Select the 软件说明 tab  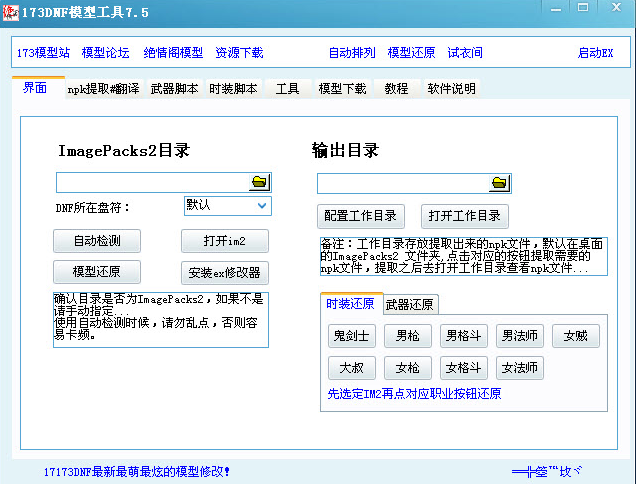pyautogui.click(x=451, y=89)
